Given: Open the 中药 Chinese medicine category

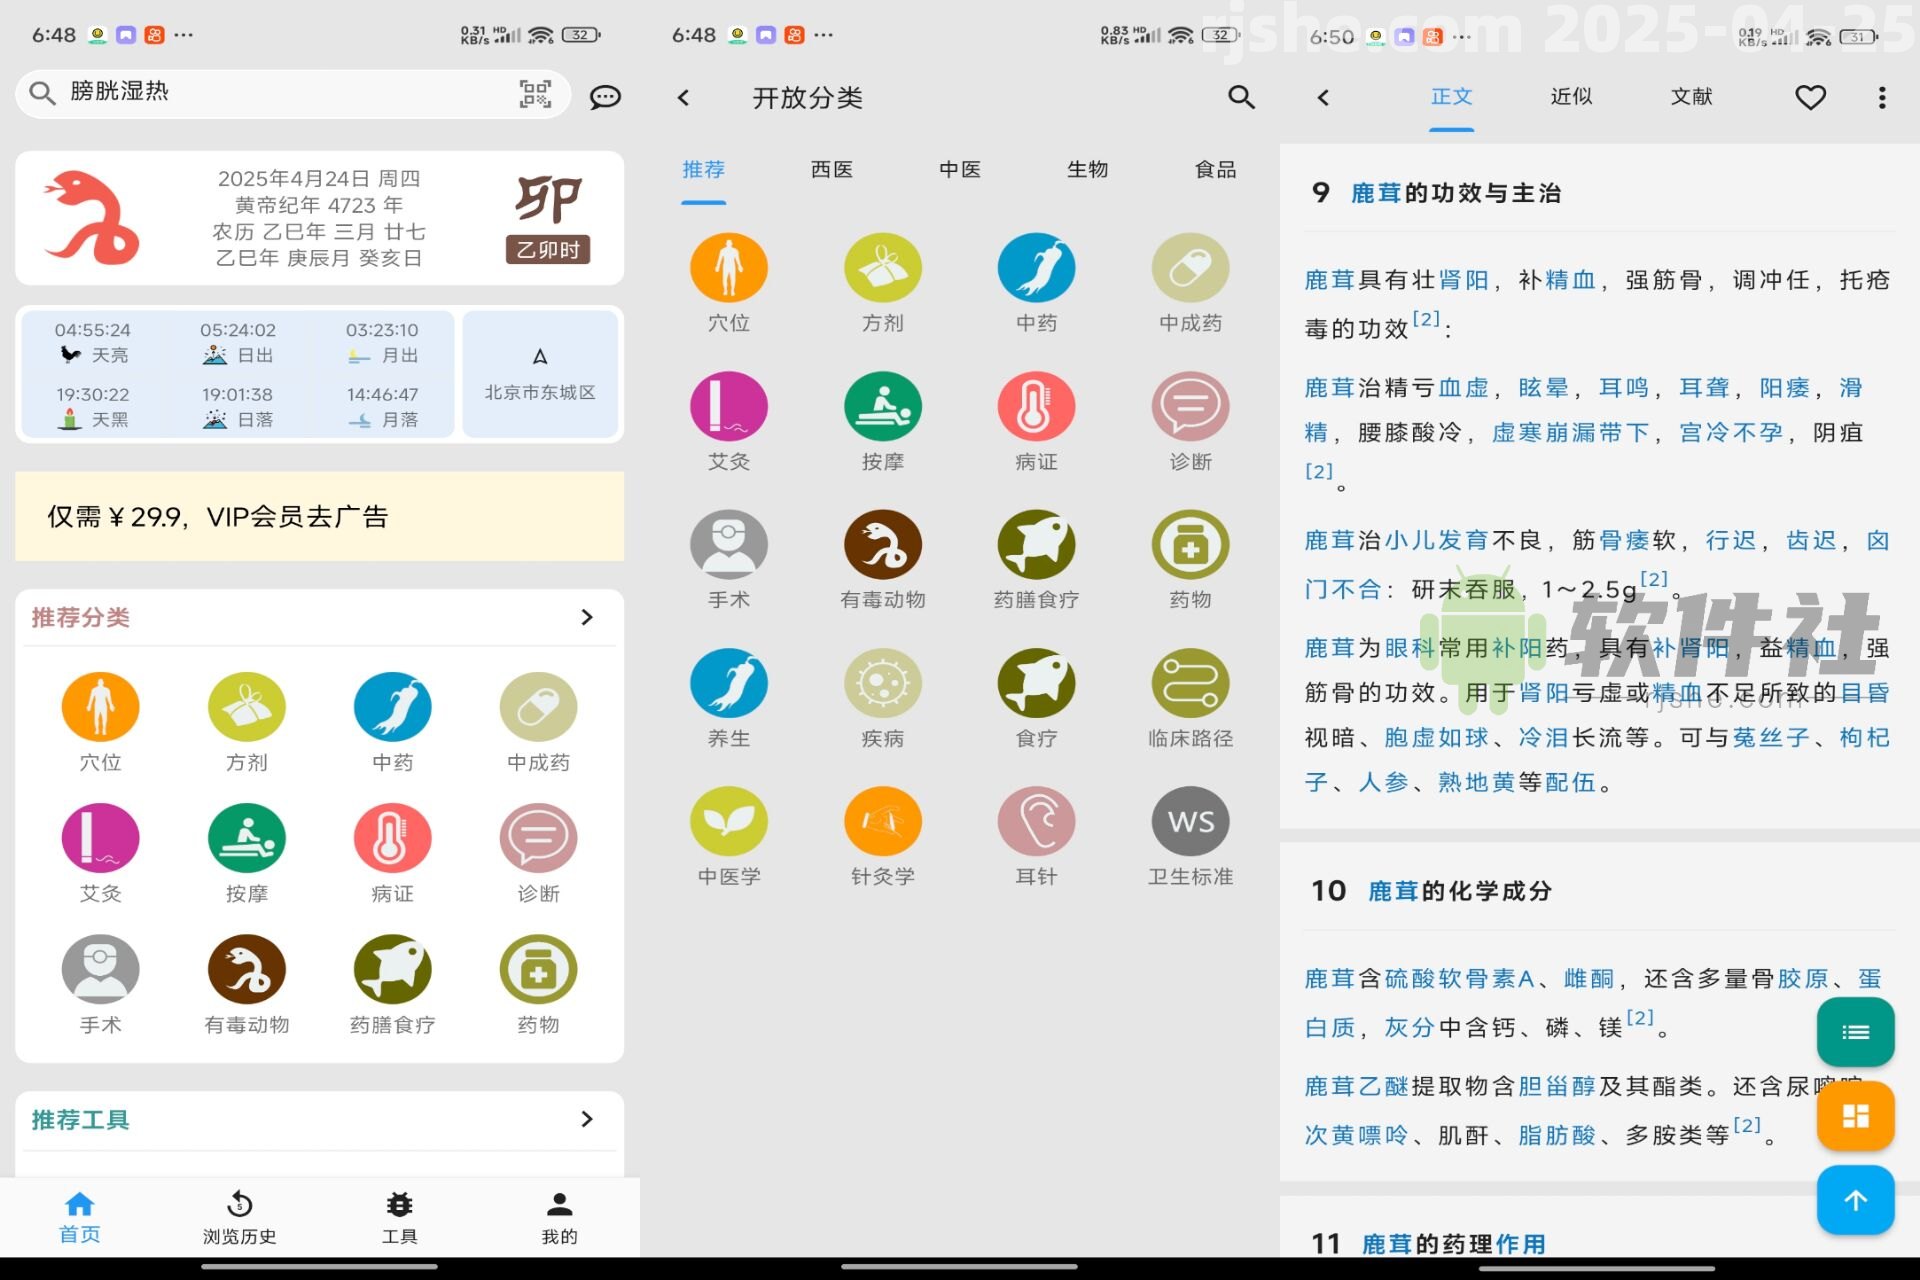Looking at the screenshot, I should click(x=1036, y=268).
